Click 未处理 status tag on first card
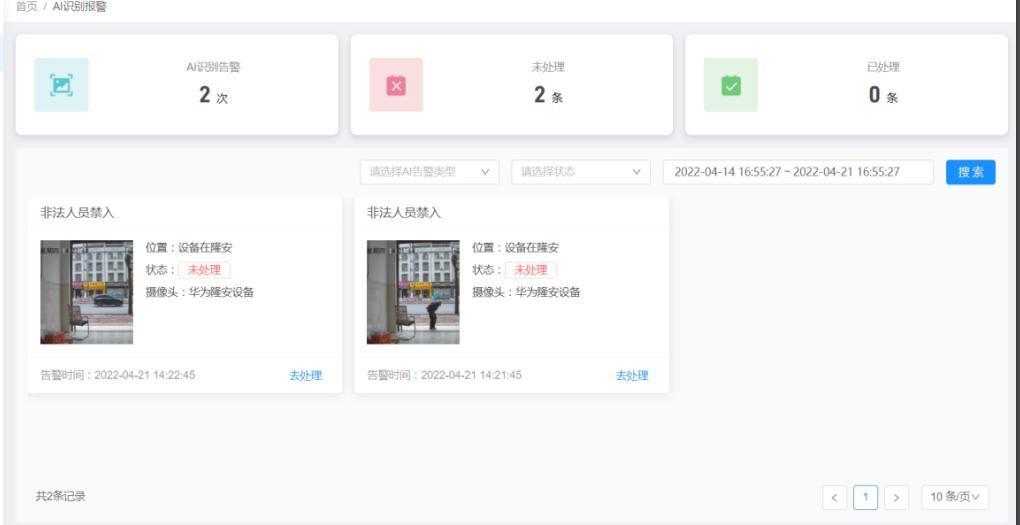The height and width of the screenshot is (525, 1020). pos(204,270)
